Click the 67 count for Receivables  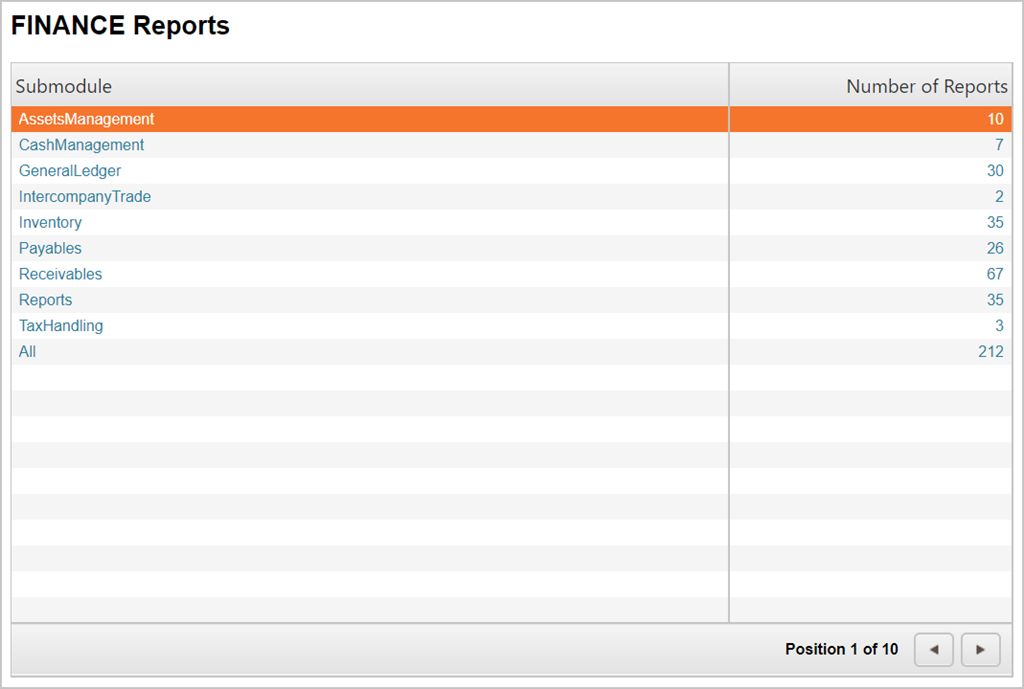tap(994, 275)
